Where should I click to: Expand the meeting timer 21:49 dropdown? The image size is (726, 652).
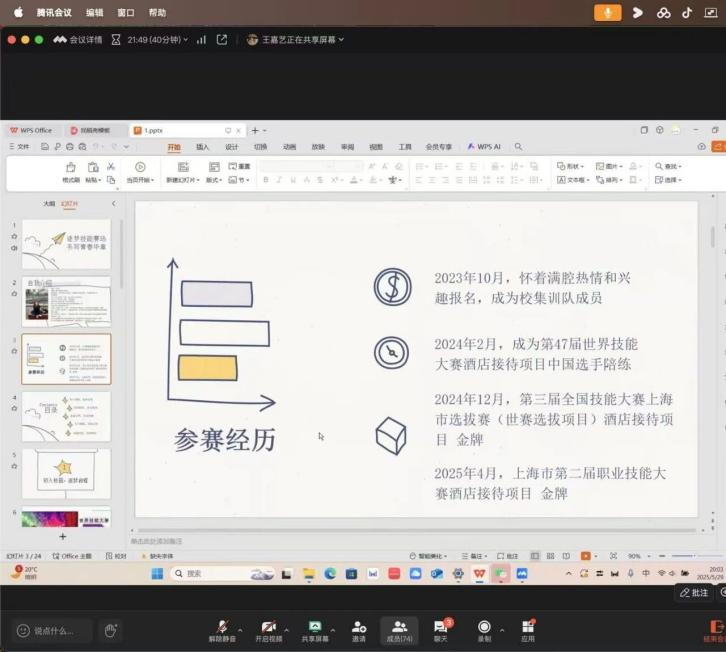coord(185,39)
